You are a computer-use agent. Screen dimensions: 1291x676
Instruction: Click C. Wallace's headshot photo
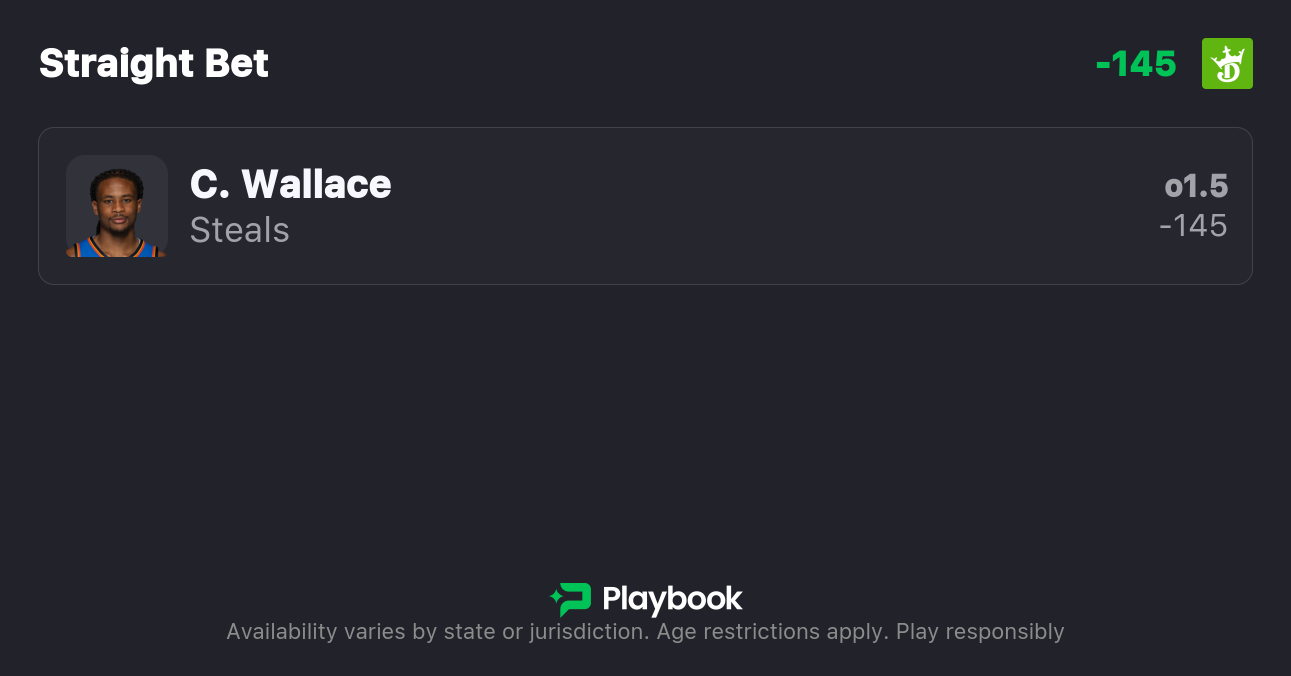coord(116,206)
